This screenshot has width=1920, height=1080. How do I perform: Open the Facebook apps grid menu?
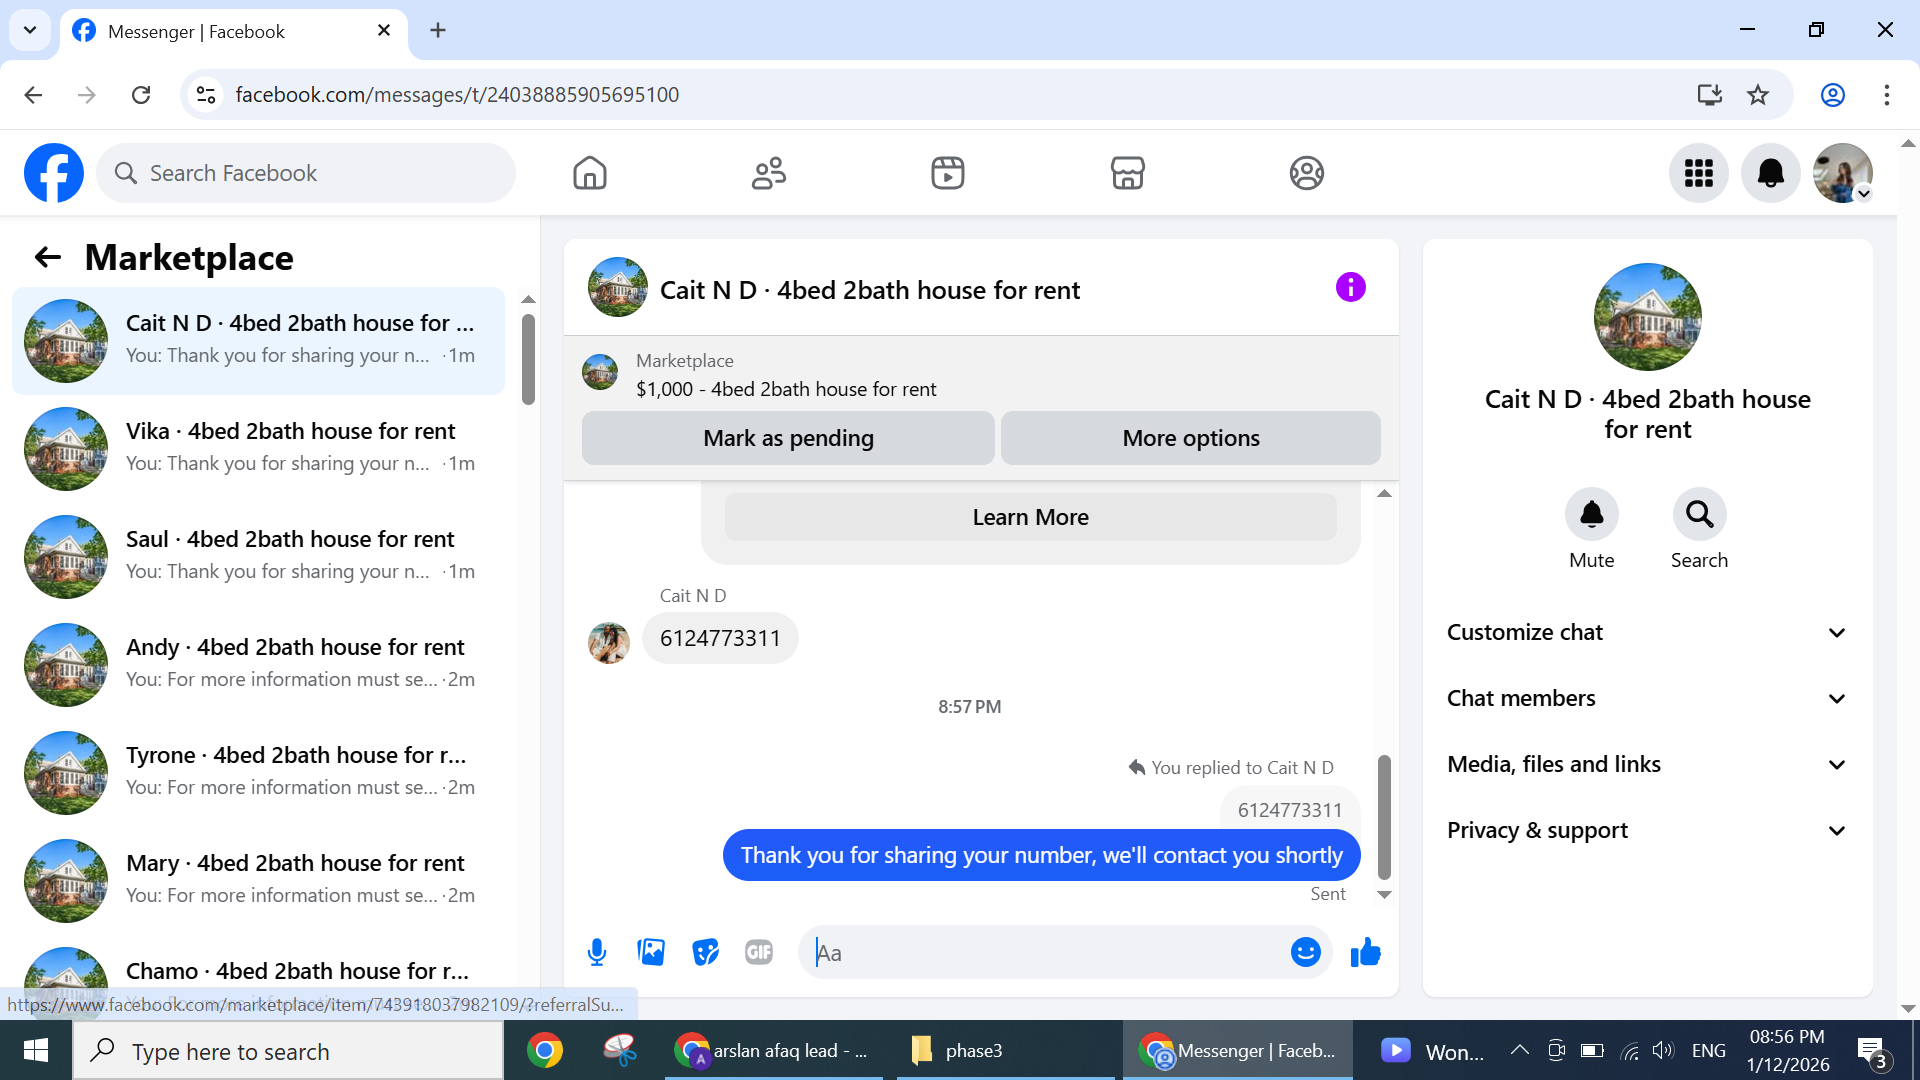coord(1698,173)
